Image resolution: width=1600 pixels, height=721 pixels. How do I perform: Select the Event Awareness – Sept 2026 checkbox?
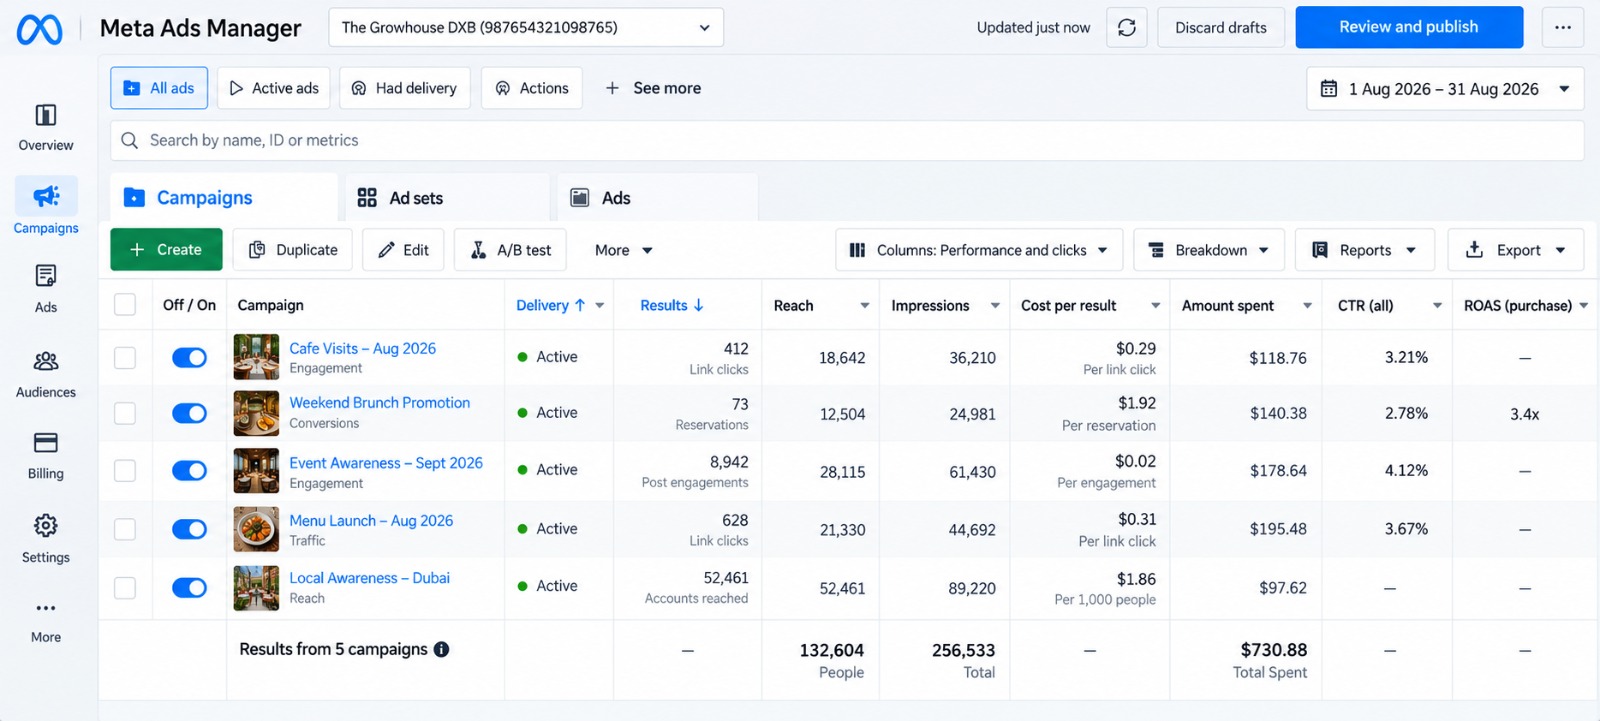125,470
